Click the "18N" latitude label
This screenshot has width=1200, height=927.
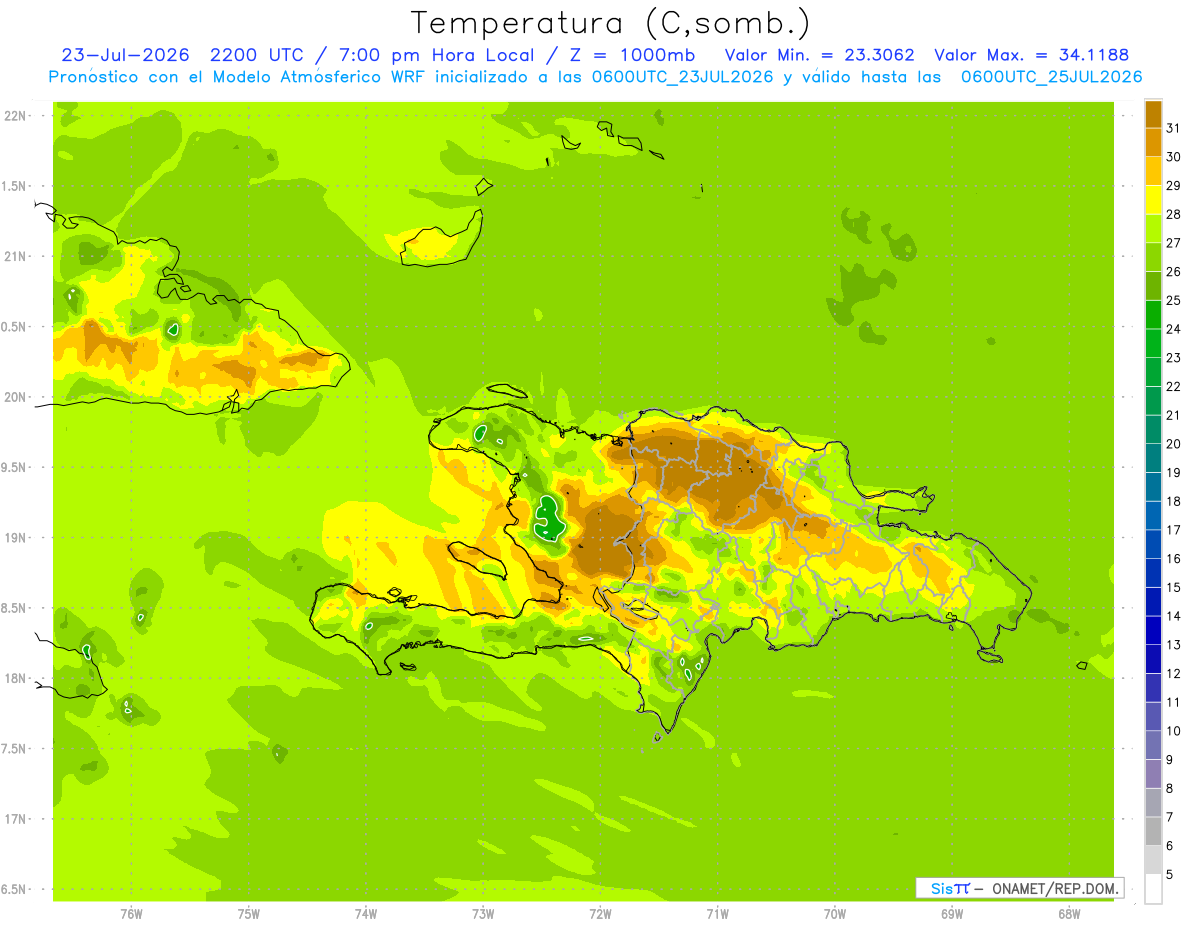[15, 678]
